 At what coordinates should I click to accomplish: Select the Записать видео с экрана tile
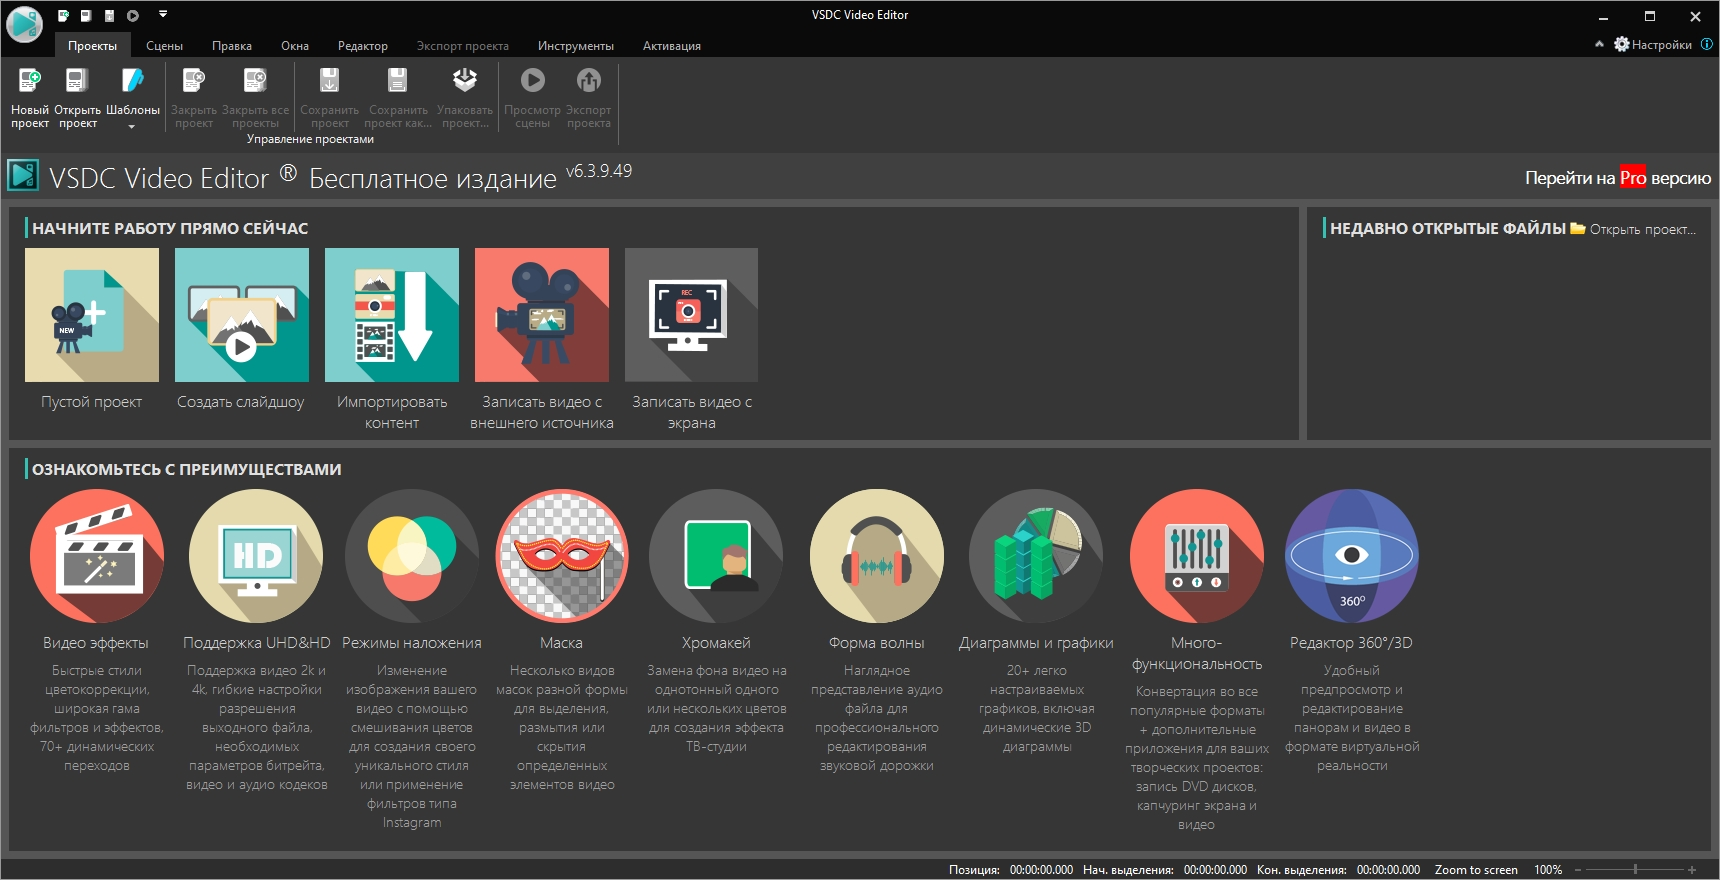click(692, 340)
